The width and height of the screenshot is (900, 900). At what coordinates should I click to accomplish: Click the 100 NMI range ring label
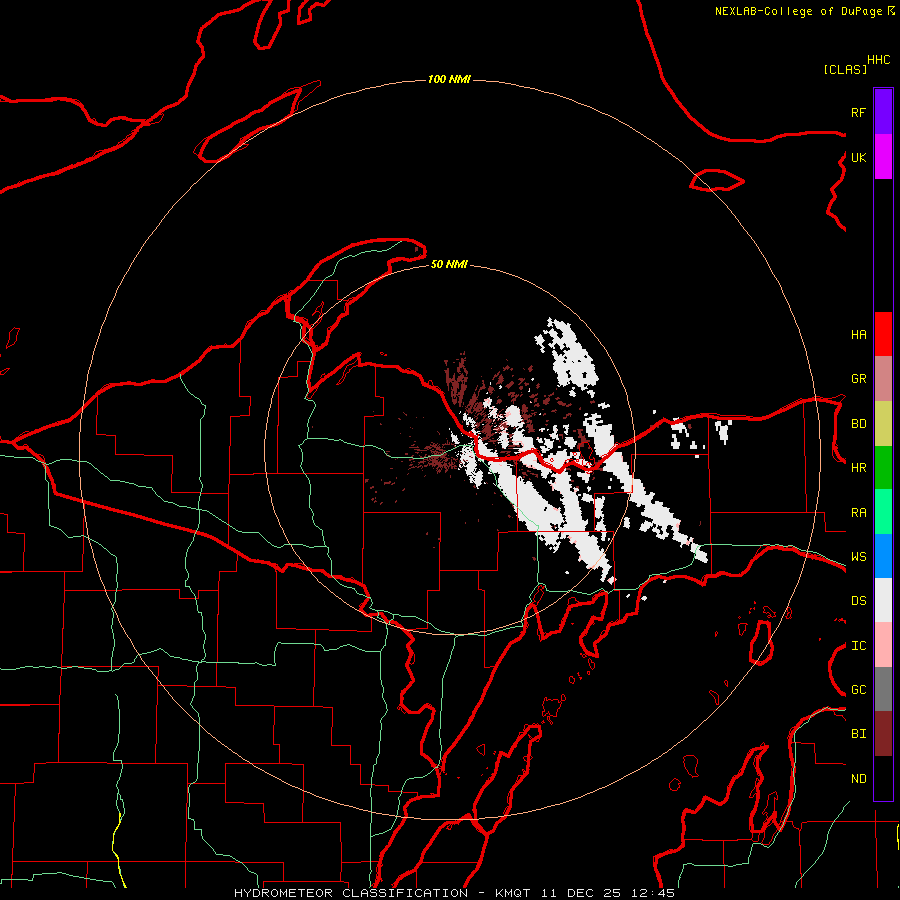click(449, 79)
